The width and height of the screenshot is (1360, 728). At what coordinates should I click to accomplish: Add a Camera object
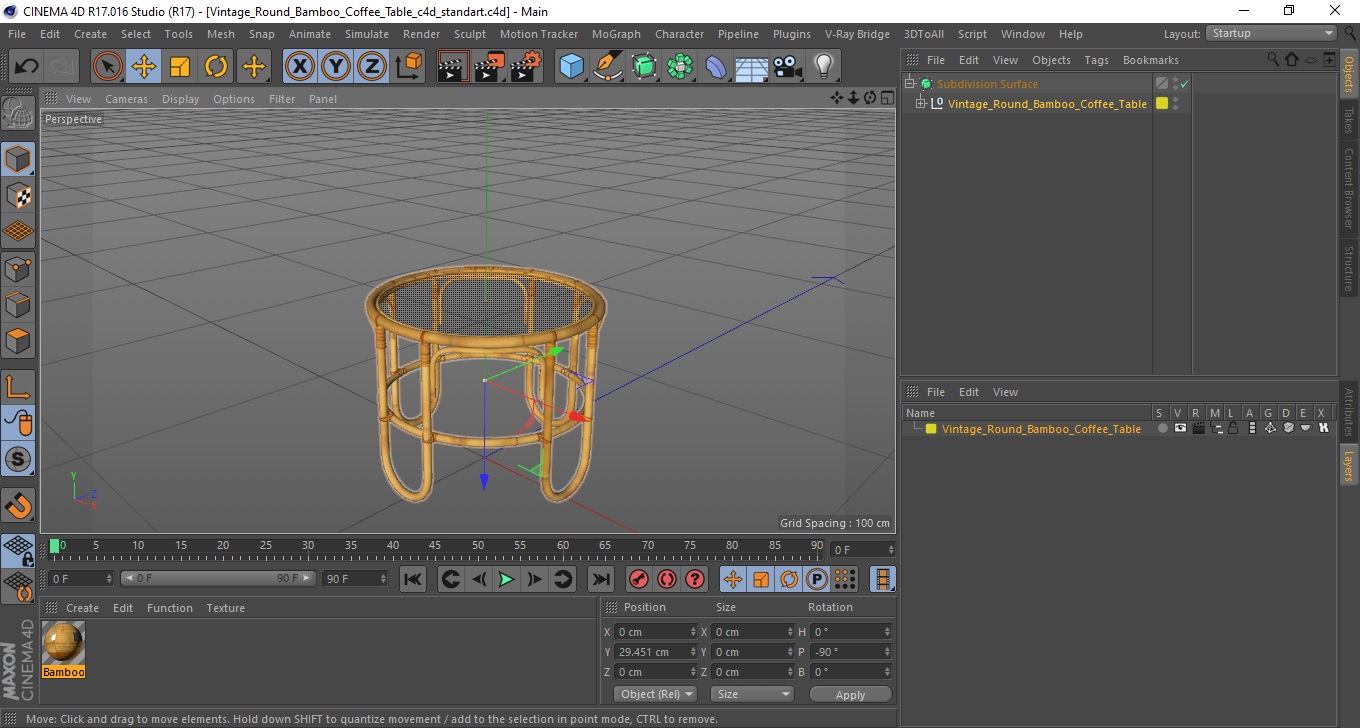[787, 67]
